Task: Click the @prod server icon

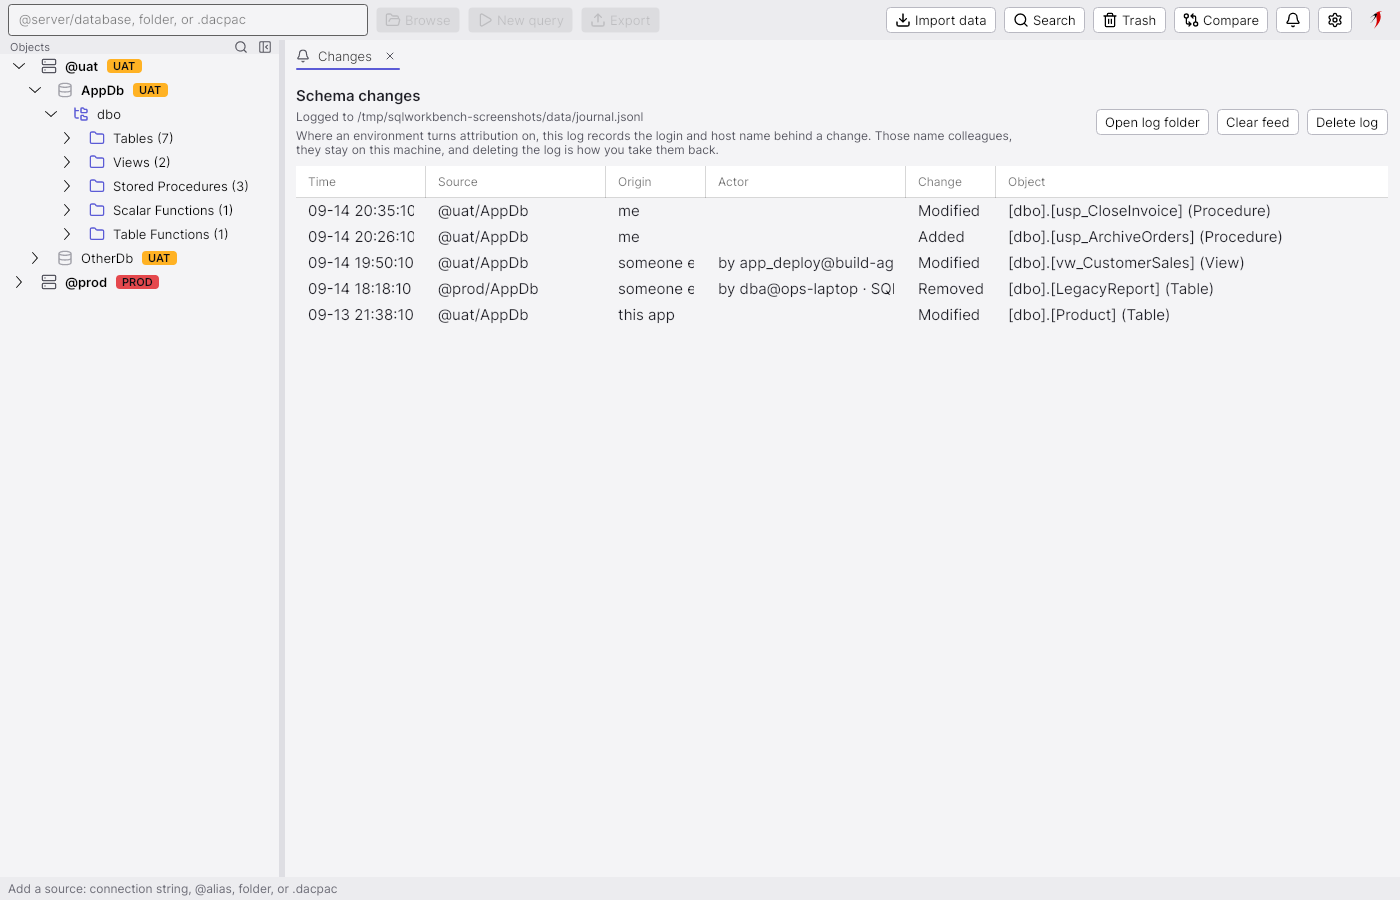Action: point(49,282)
